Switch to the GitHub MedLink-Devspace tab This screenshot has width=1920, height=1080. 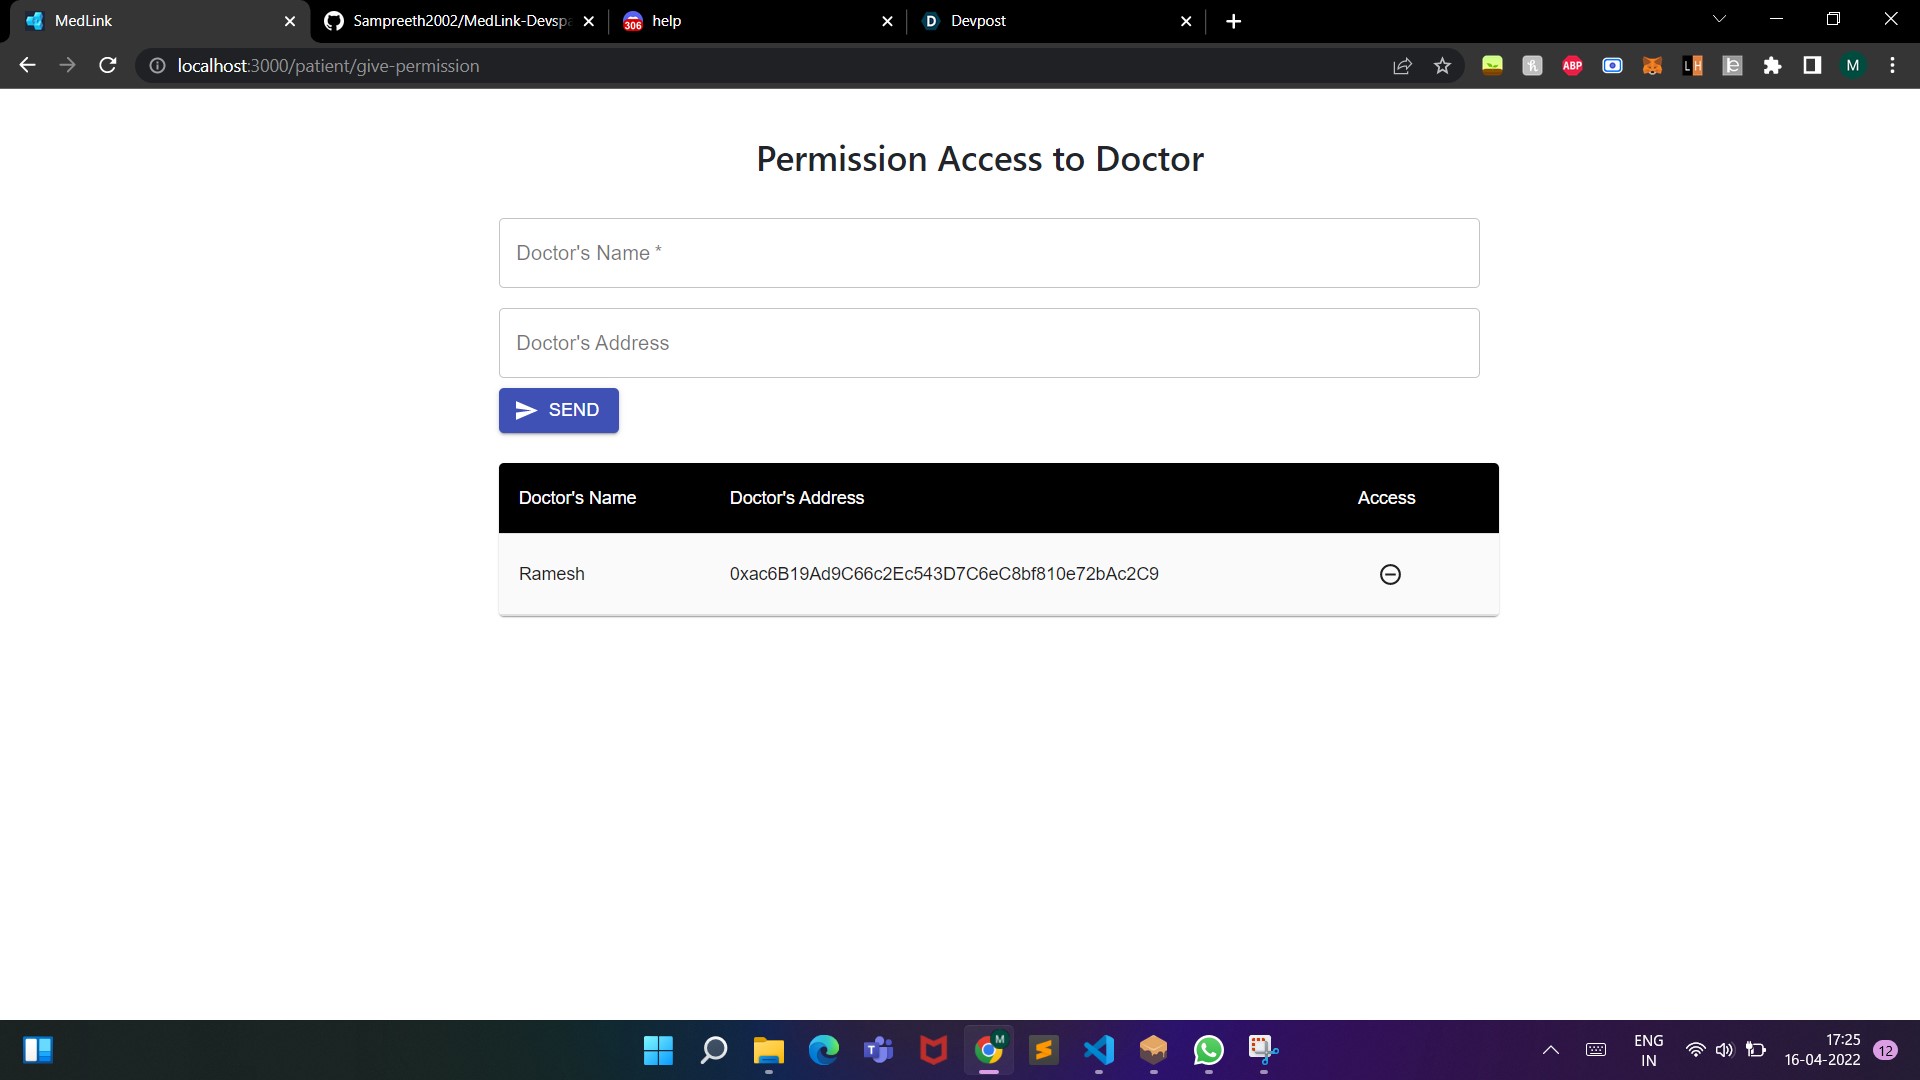pos(460,21)
